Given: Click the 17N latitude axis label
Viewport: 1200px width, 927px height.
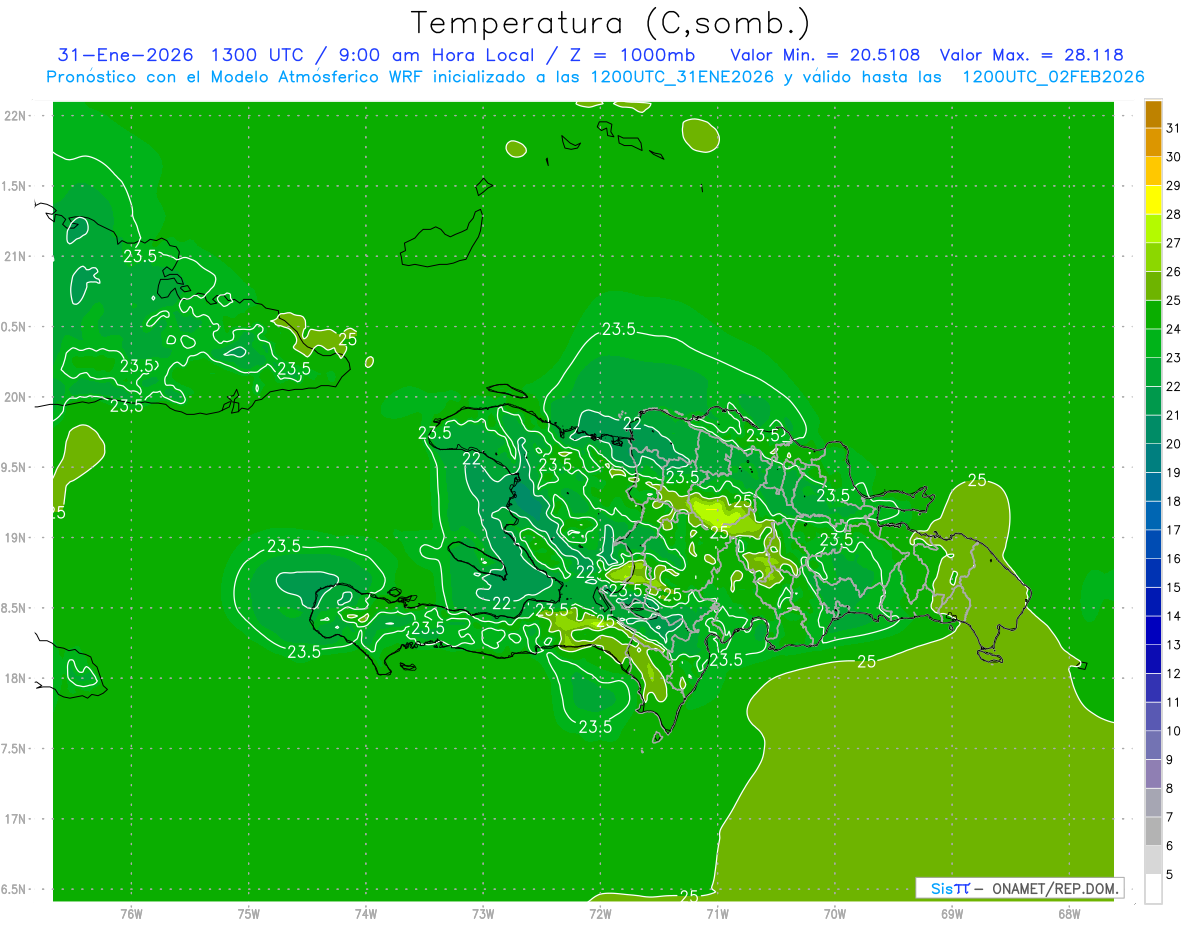Looking at the screenshot, I should click(15, 819).
